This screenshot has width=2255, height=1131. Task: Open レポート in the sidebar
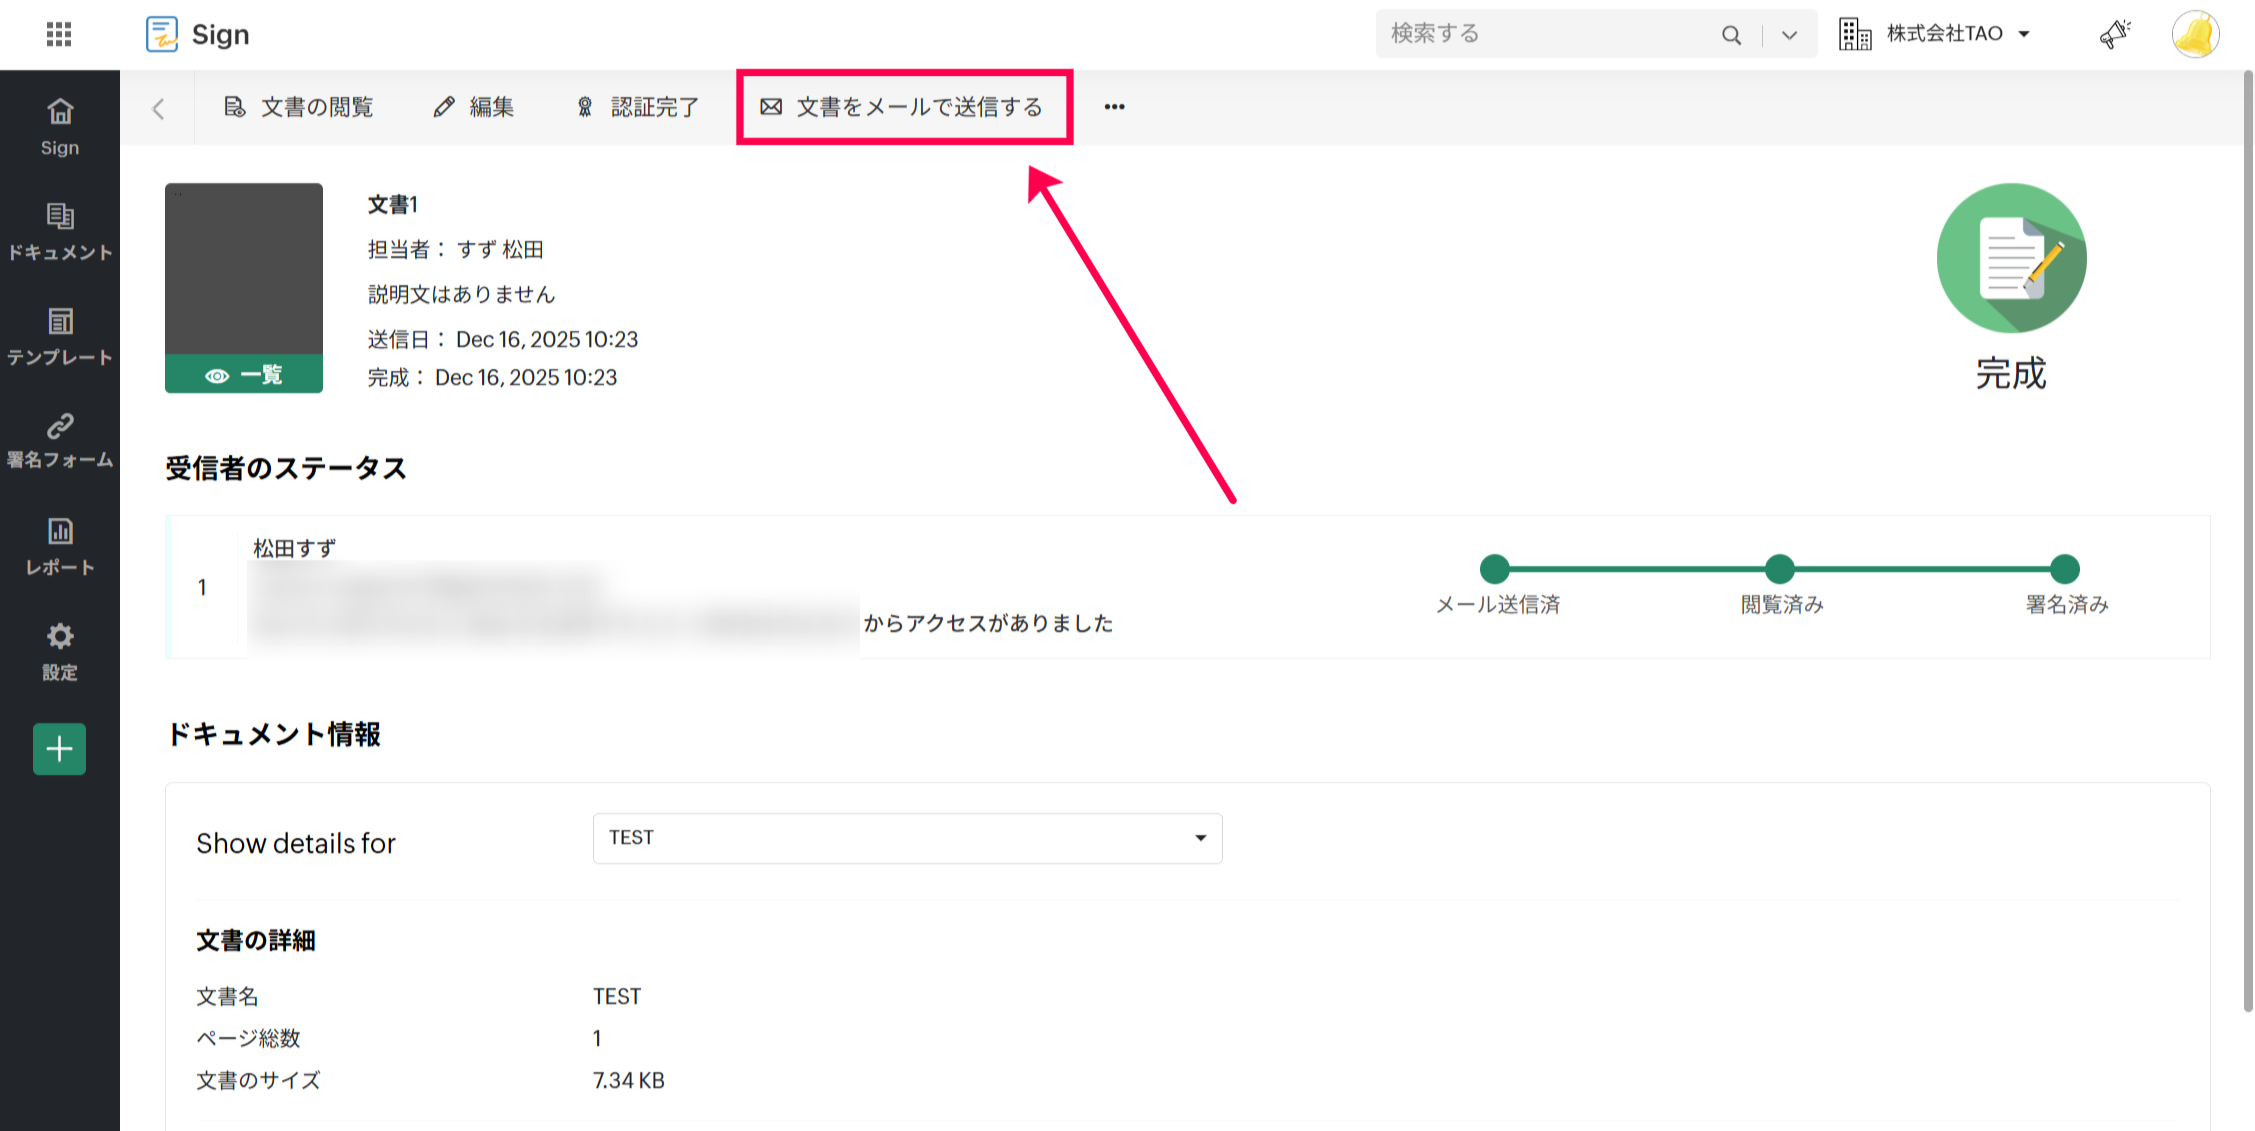[x=60, y=546]
